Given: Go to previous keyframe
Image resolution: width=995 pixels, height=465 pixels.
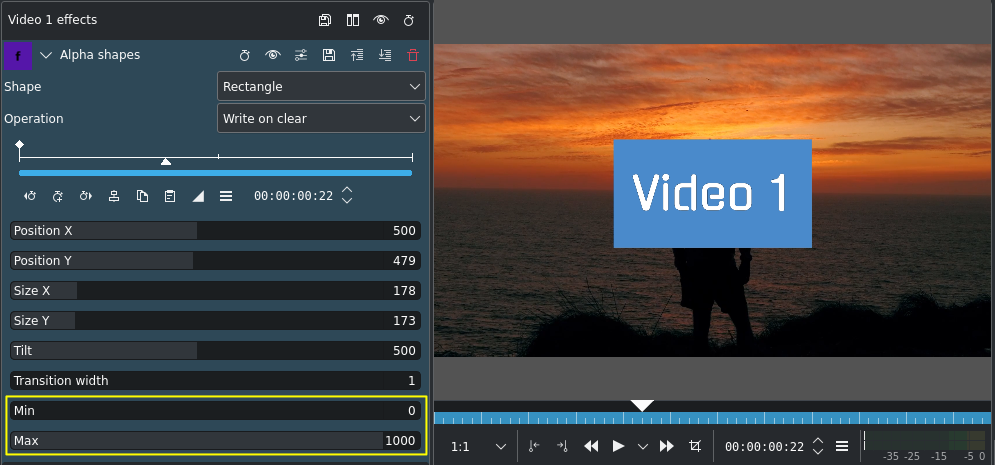Looking at the screenshot, I should [x=30, y=196].
